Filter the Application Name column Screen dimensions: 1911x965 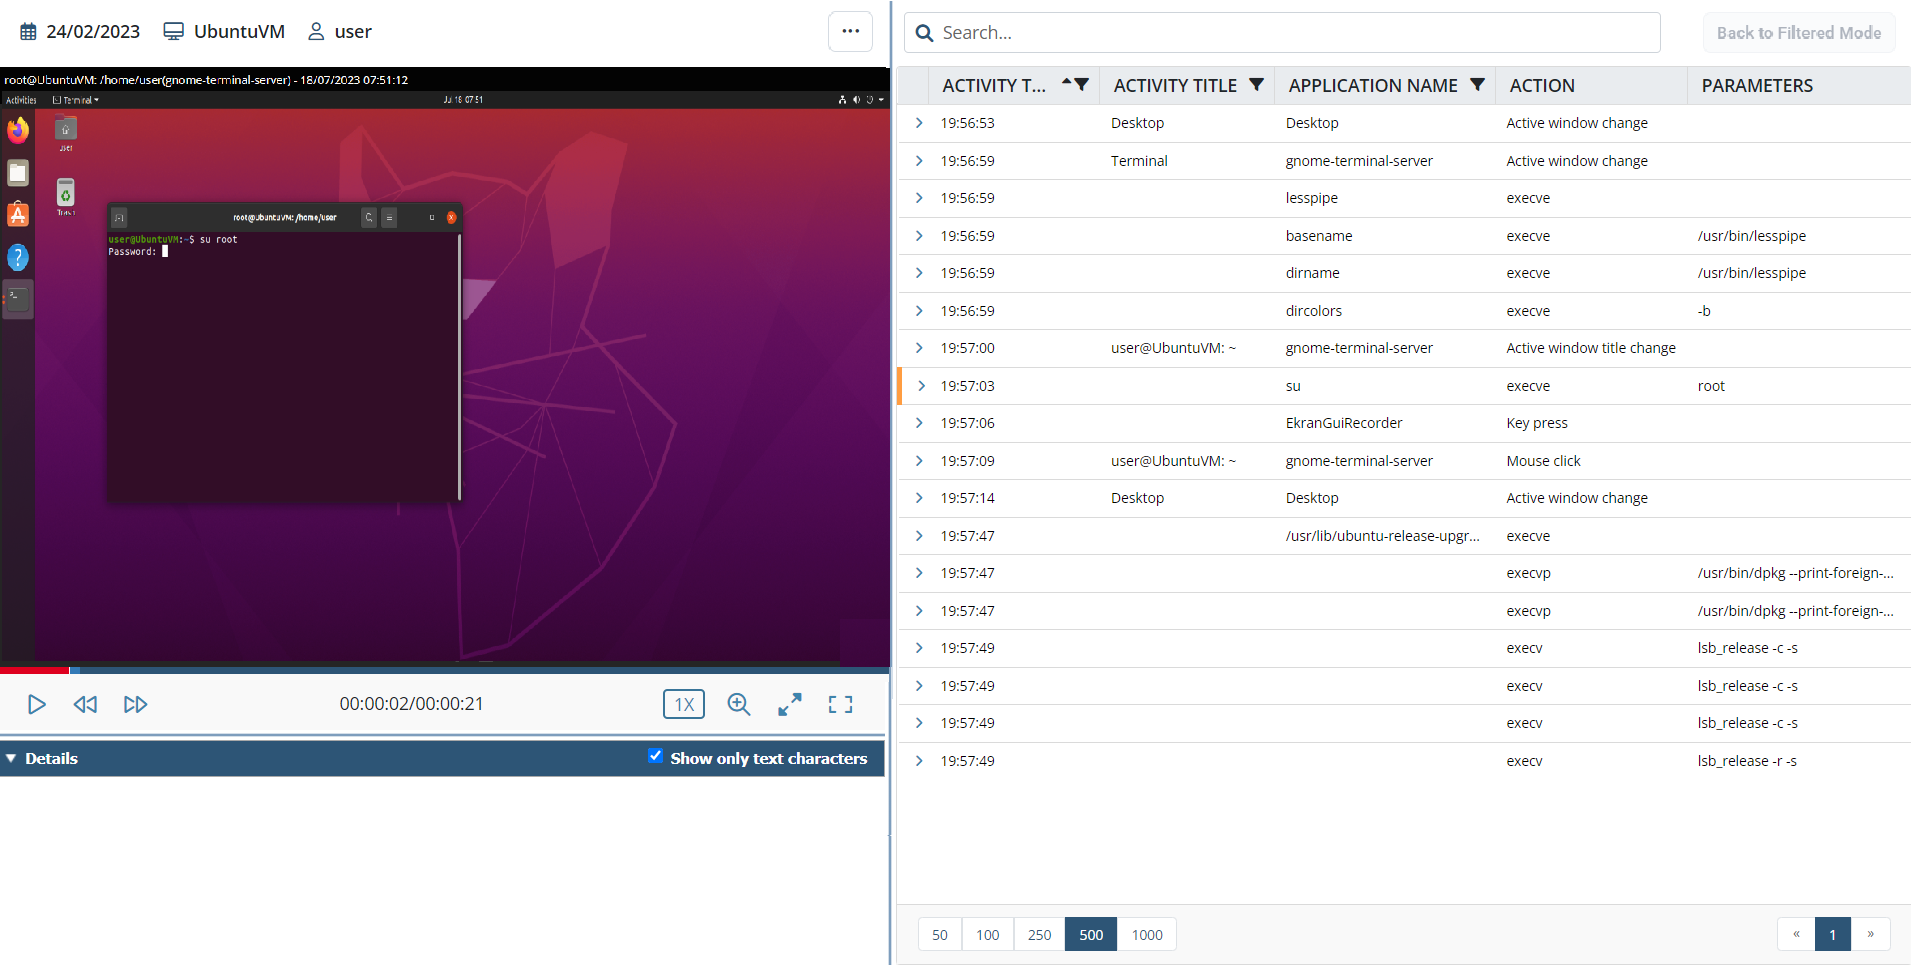(1477, 85)
